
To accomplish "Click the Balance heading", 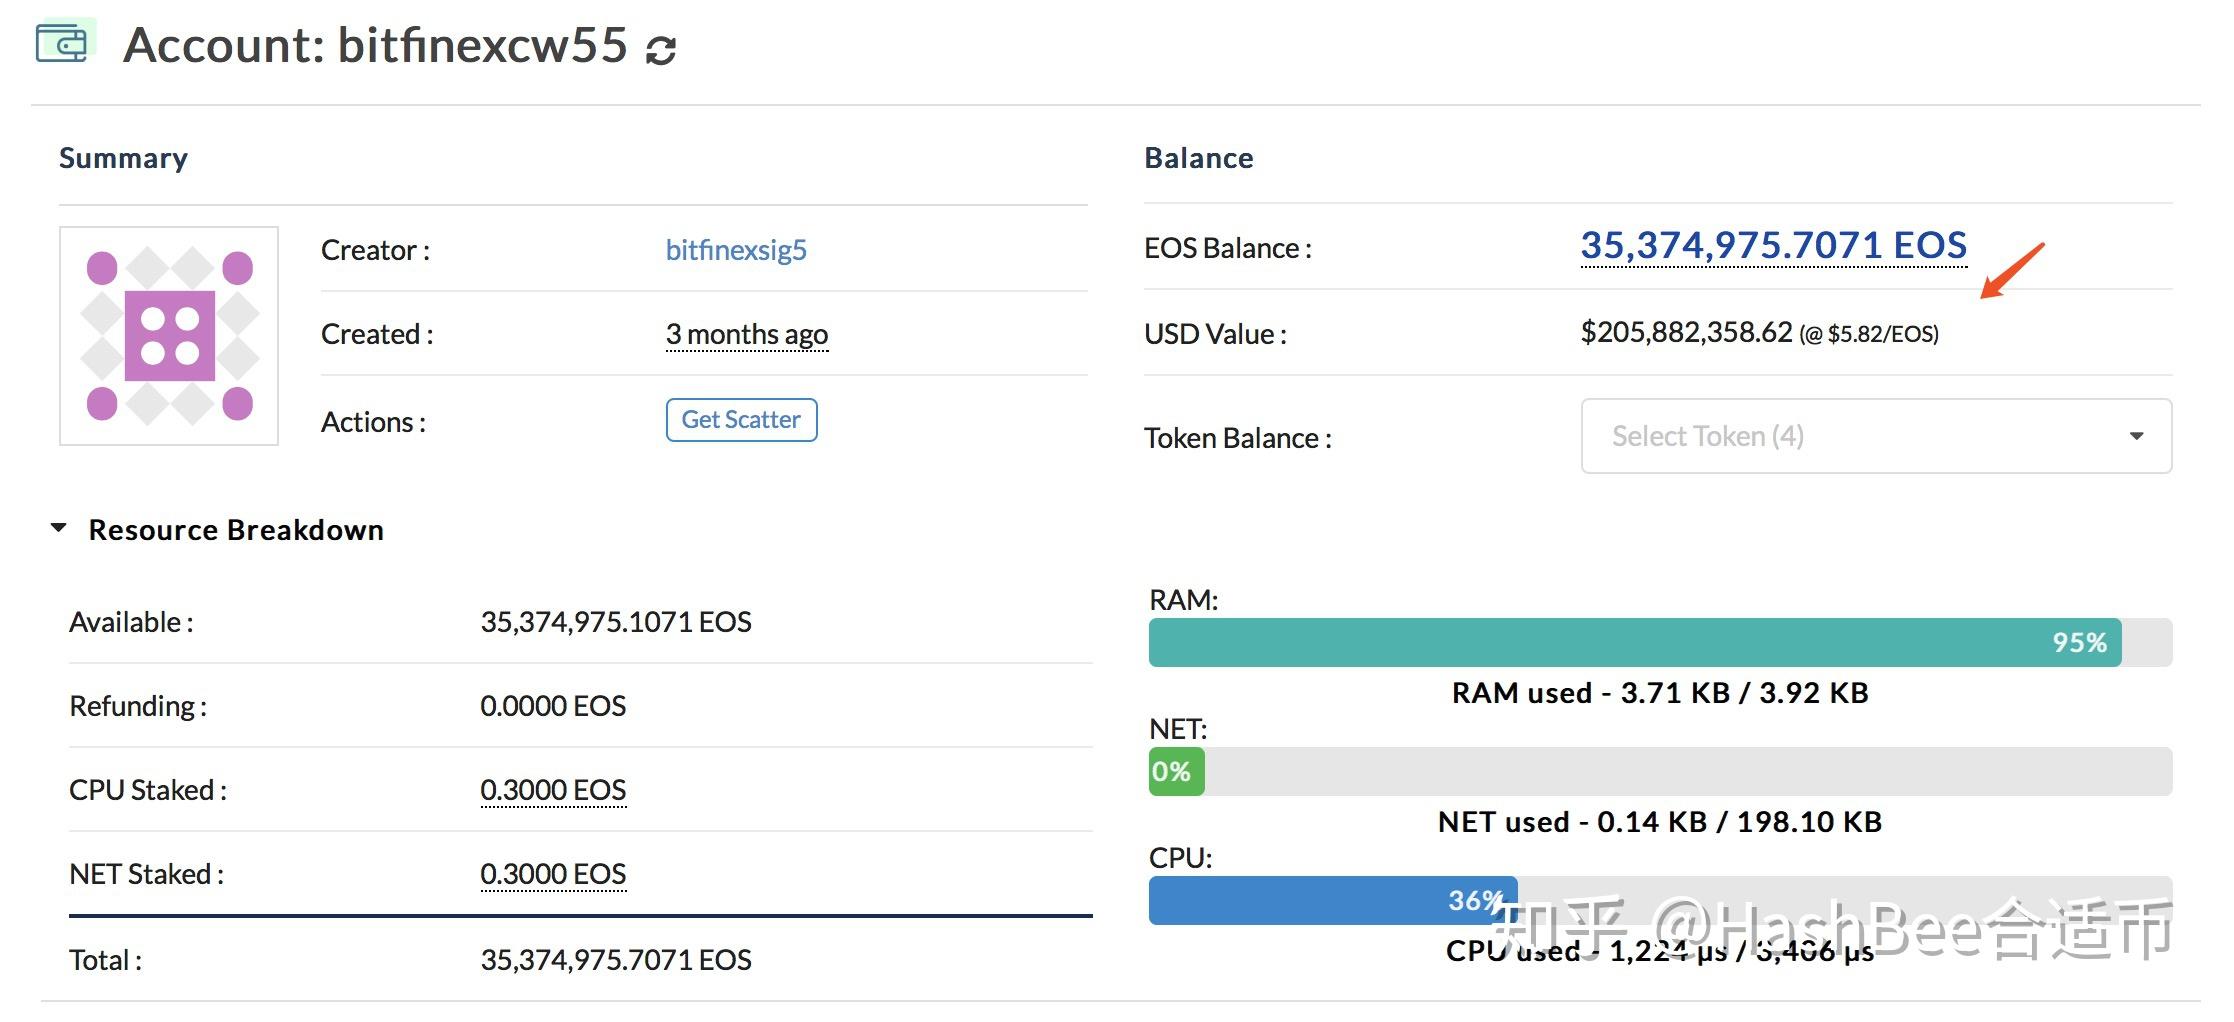I will tap(1198, 158).
